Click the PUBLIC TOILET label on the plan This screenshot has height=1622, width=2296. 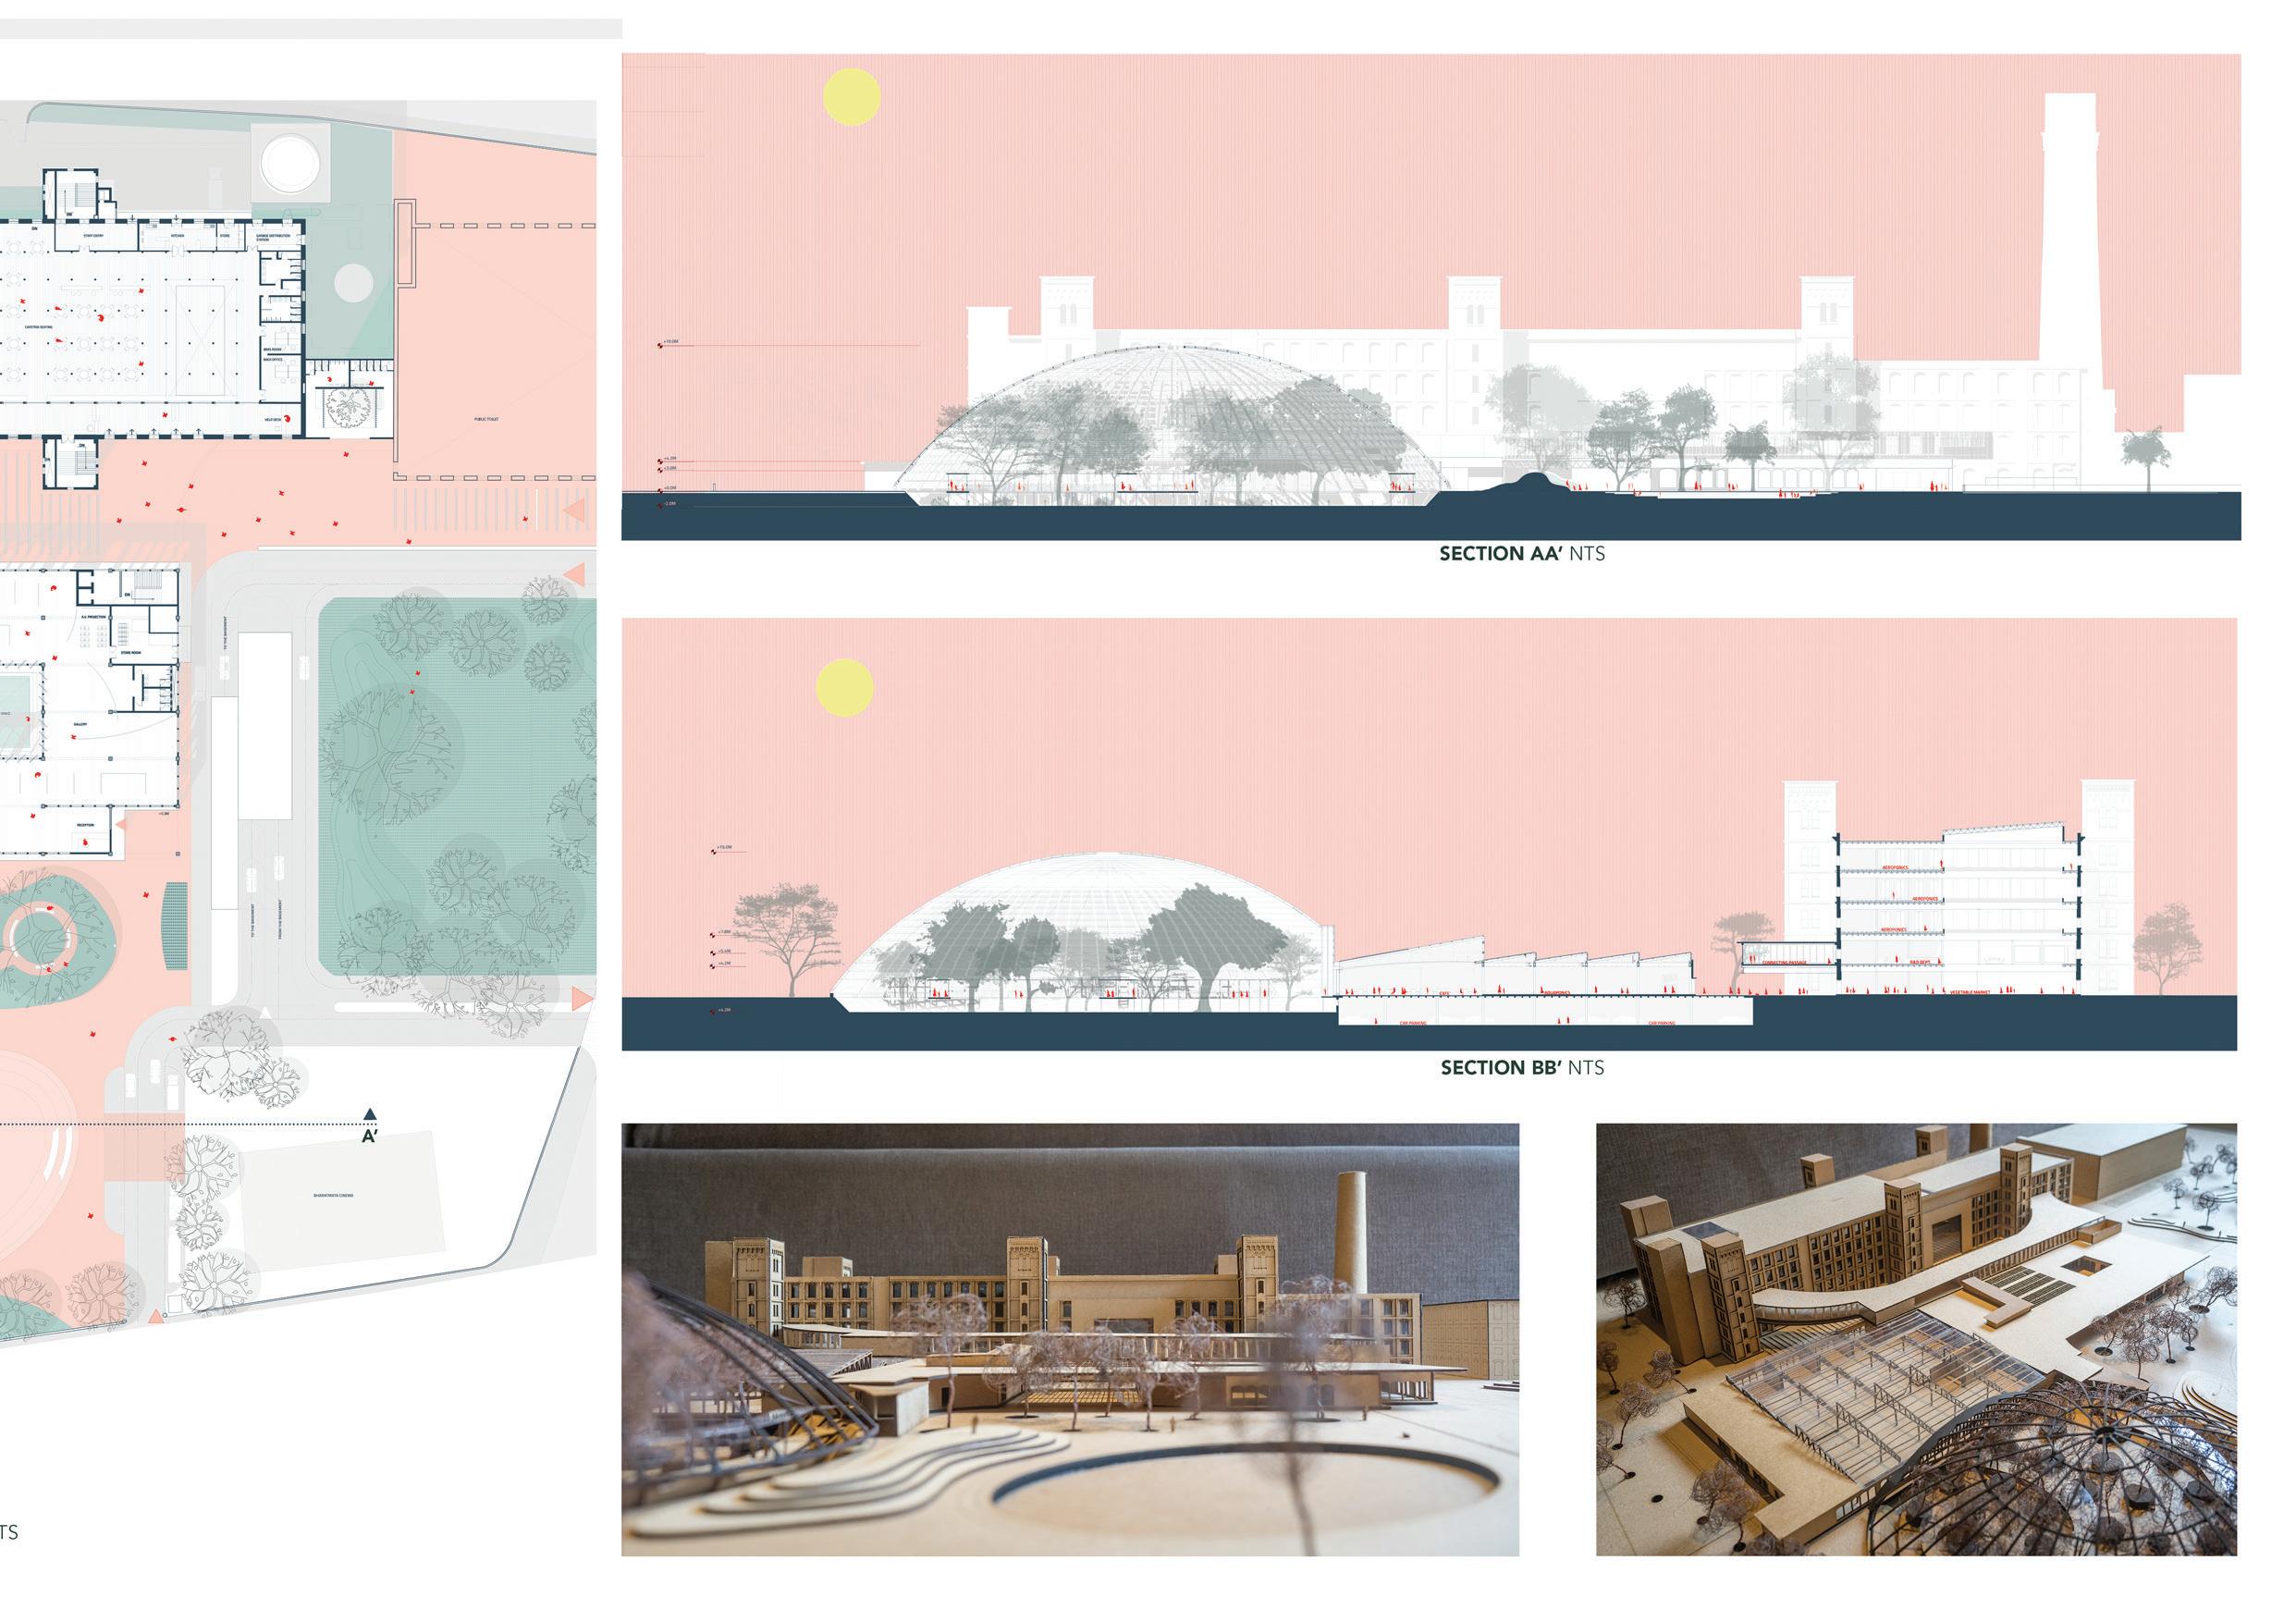[487, 419]
